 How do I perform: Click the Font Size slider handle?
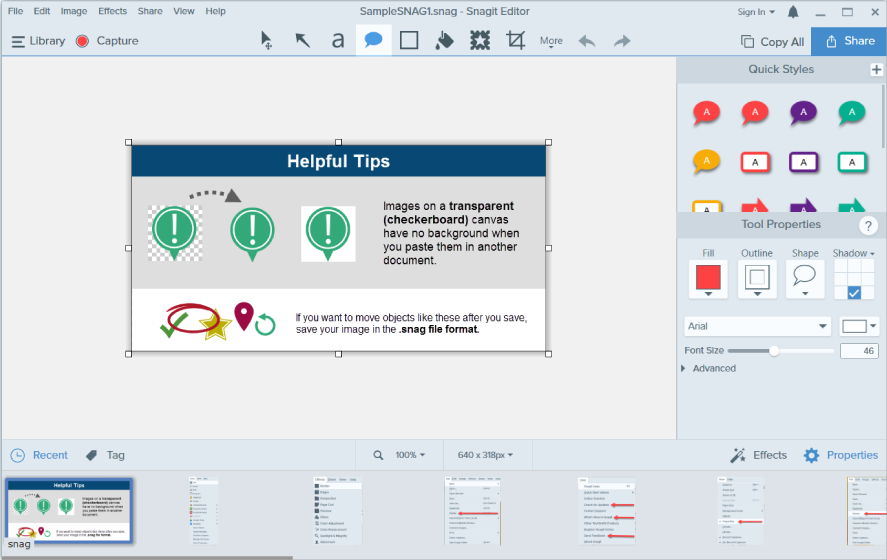pyautogui.click(x=774, y=351)
